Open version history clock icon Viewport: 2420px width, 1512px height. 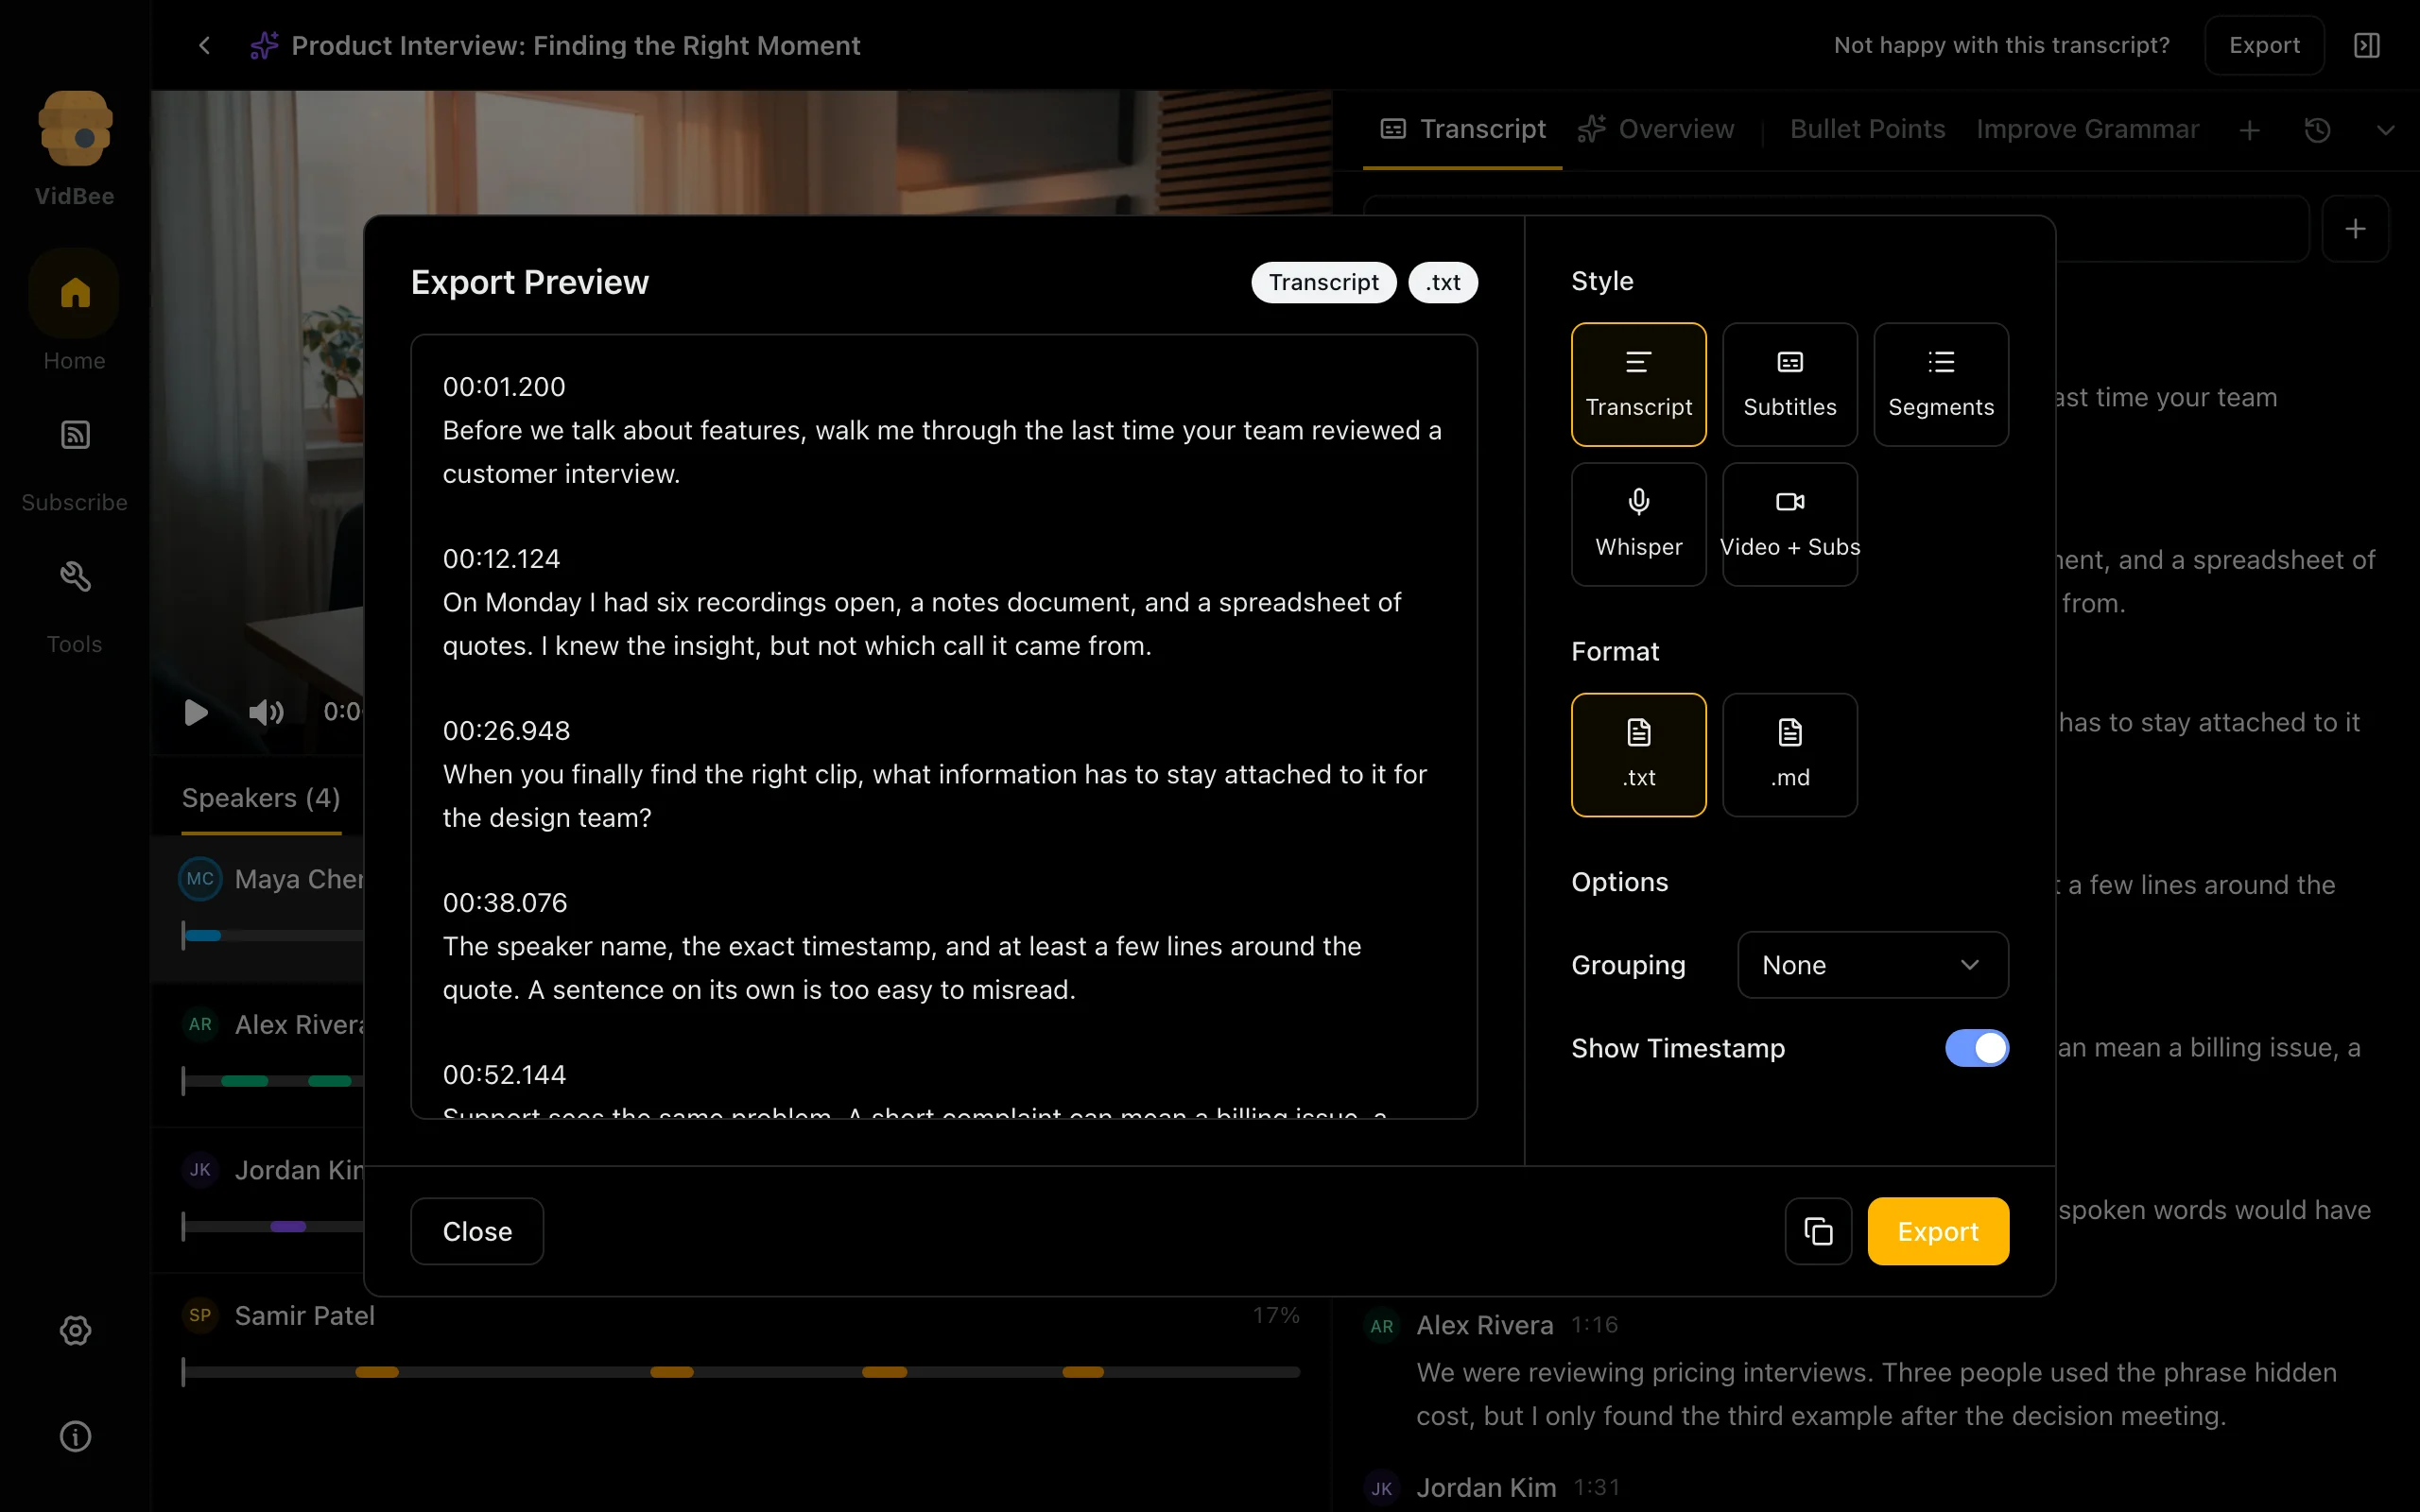pyautogui.click(x=2317, y=130)
